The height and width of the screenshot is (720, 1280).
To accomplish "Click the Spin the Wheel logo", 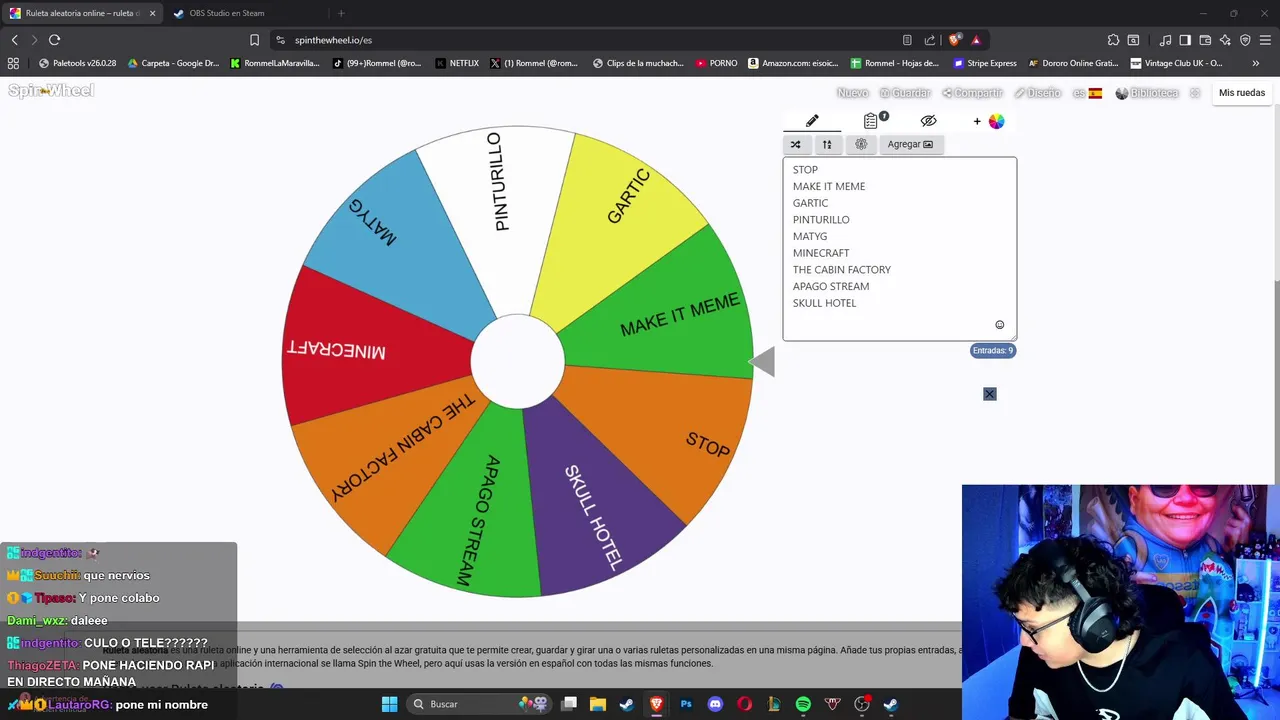I will [x=51, y=91].
